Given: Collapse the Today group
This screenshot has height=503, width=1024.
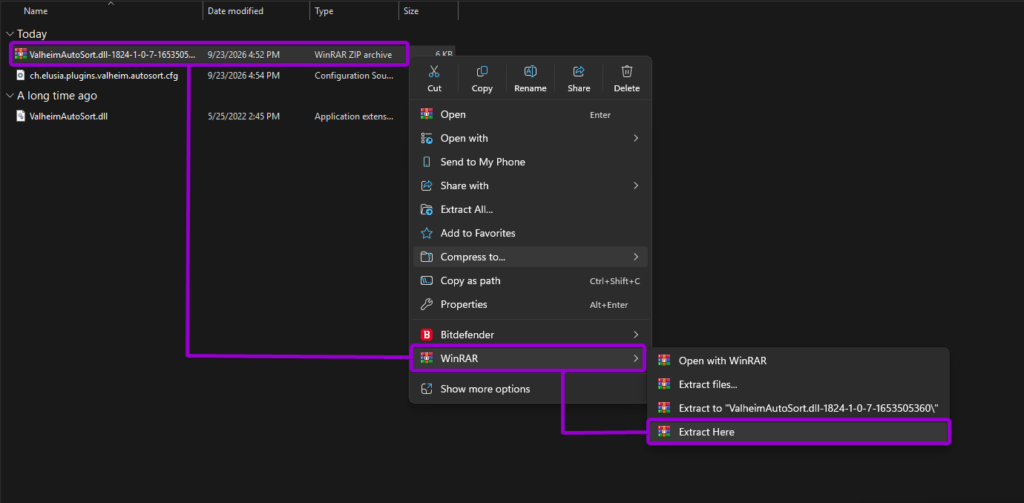Looking at the screenshot, I should point(9,34).
